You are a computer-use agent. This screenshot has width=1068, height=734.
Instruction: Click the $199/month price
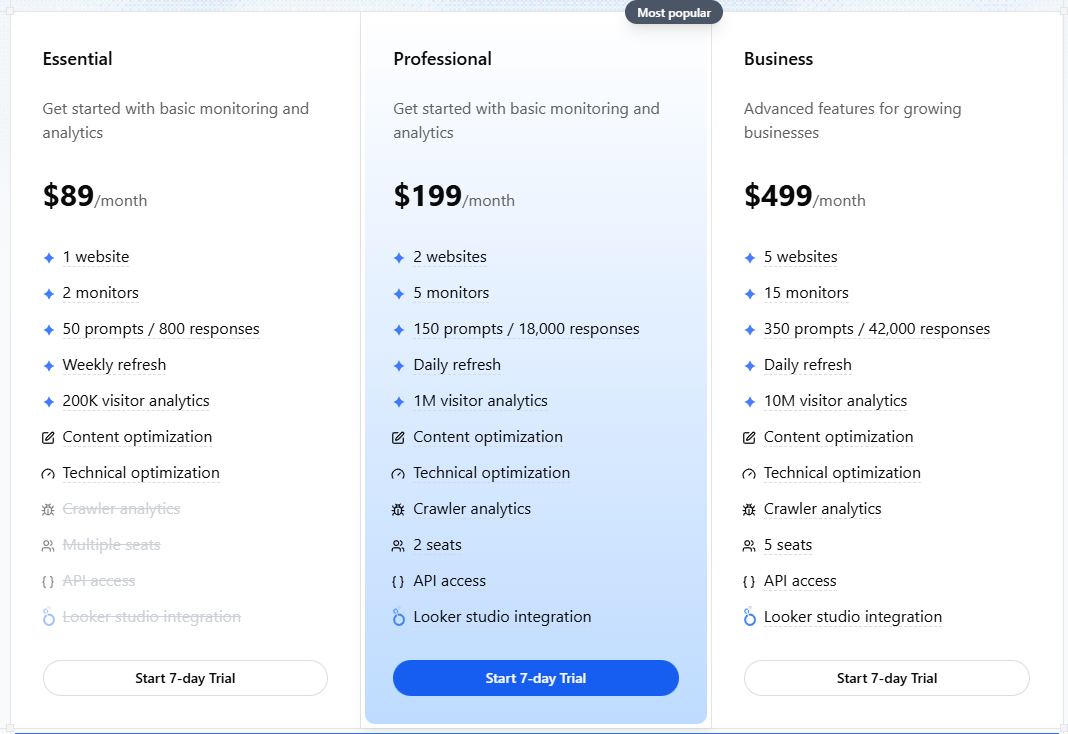pos(454,196)
